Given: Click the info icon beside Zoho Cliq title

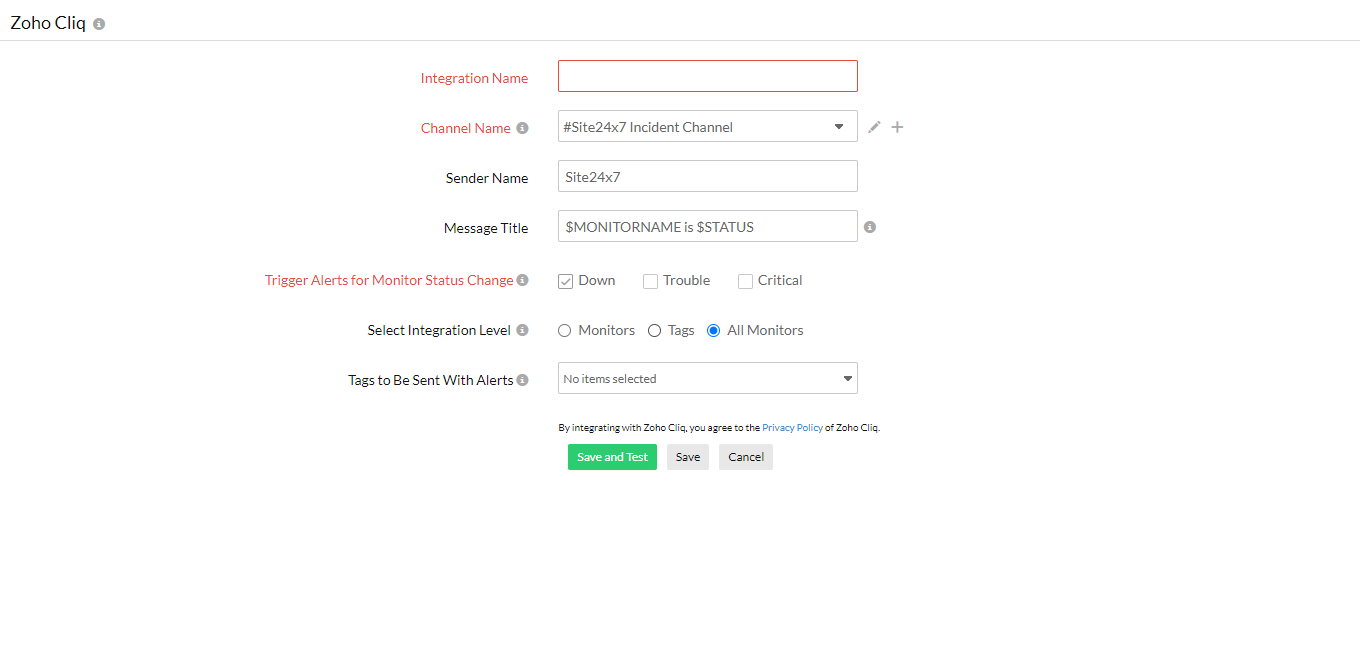Looking at the screenshot, I should [99, 24].
